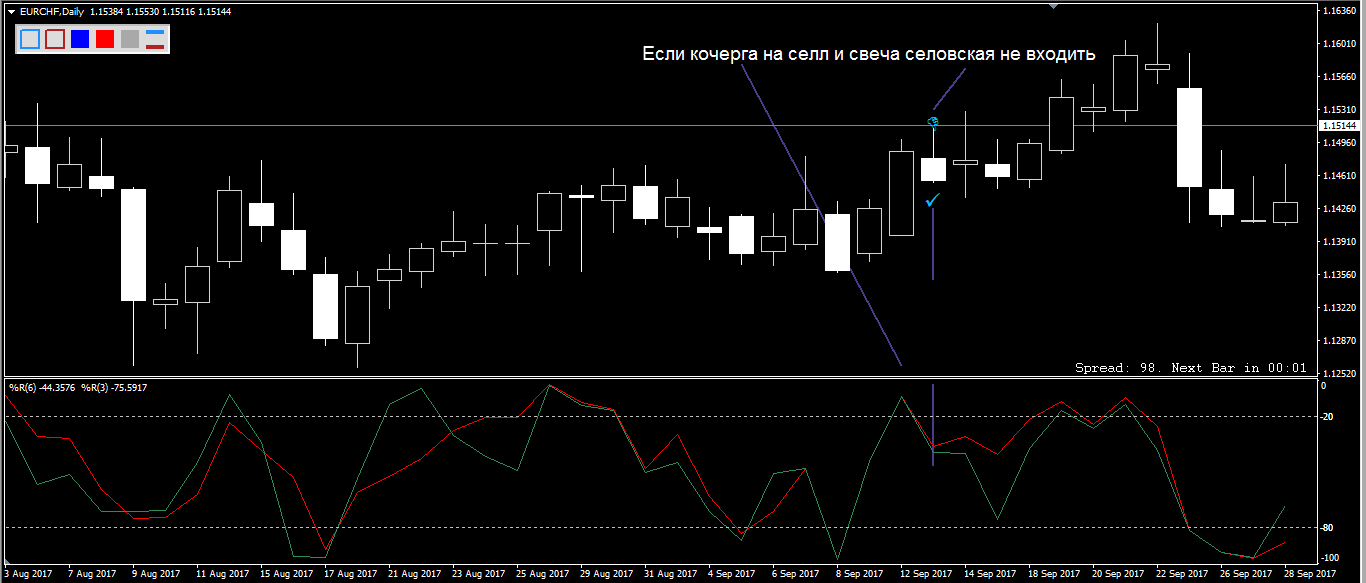The height and width of the screenshot is (583, 1366).
Task: Click the chart shift triangle marker at top
Action: [x=1052, y=6]
